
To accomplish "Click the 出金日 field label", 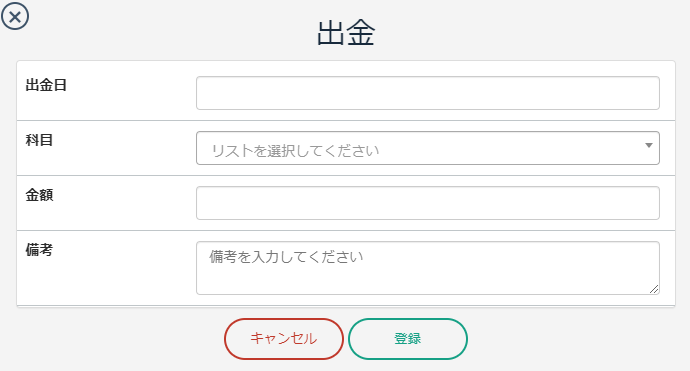I will tap(46, 85).
